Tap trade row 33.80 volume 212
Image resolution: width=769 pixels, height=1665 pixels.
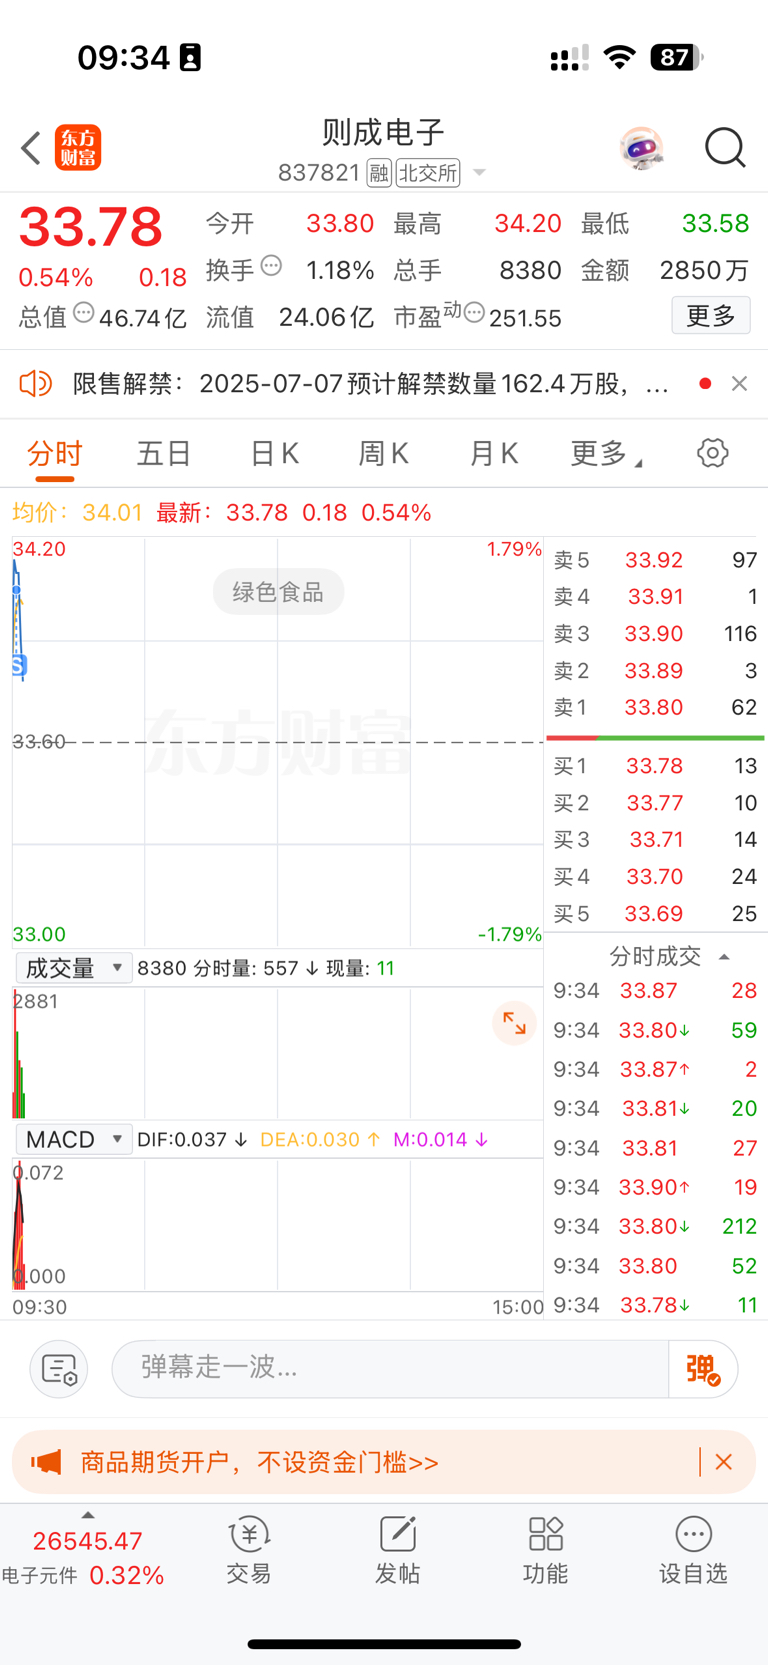click(656, 1227)
